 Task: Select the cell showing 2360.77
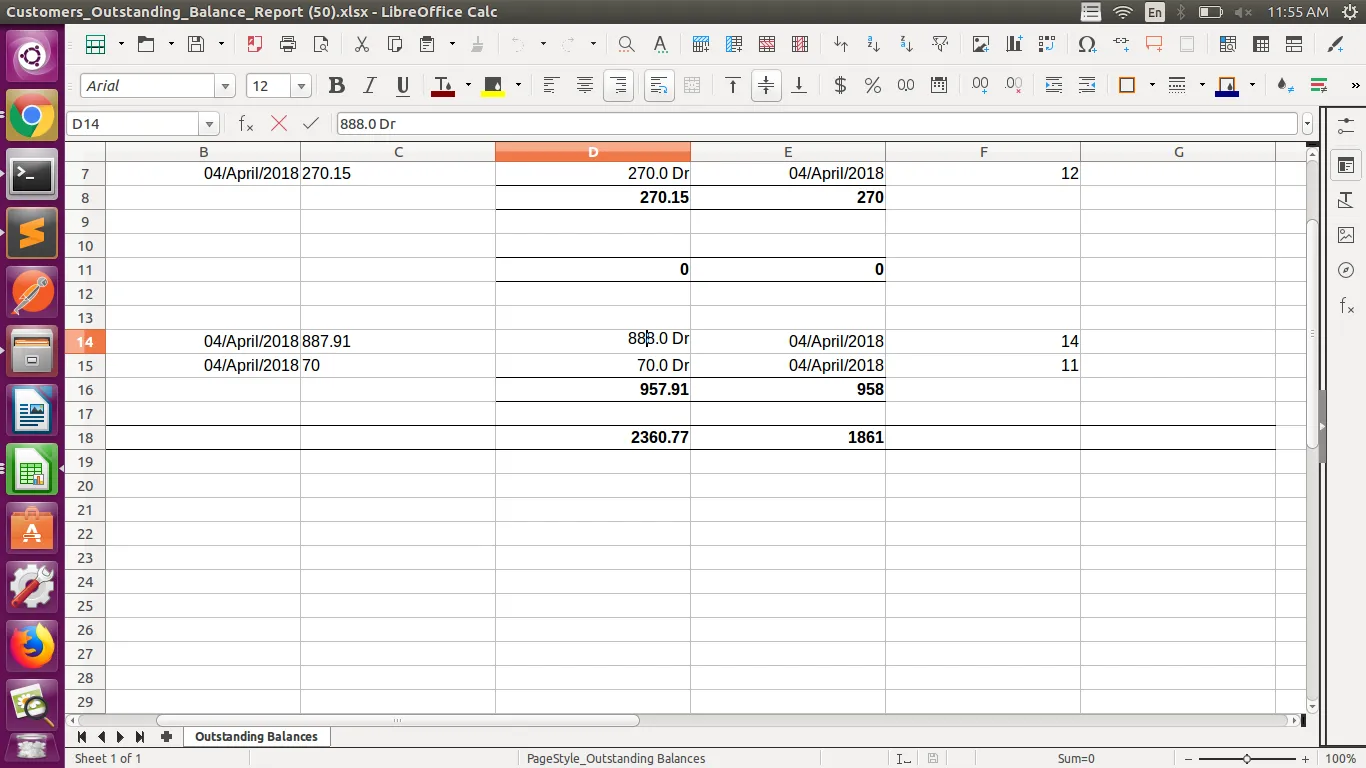[593, 438]
